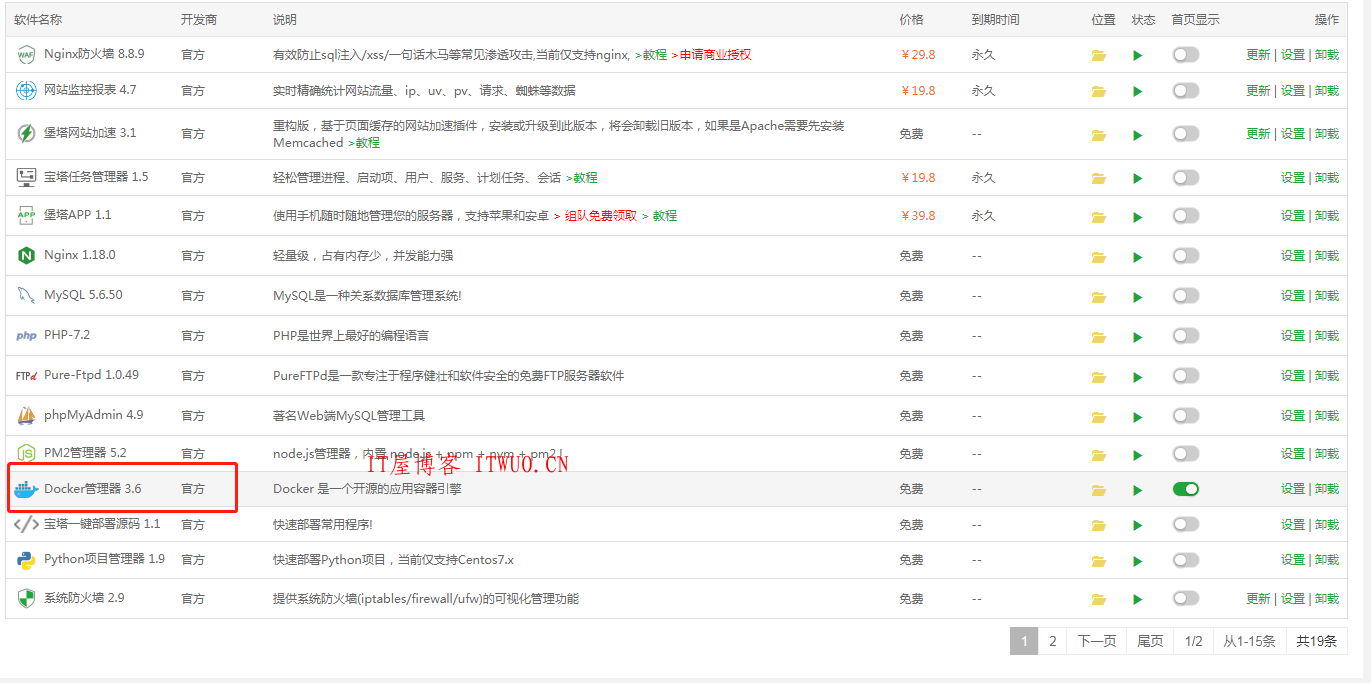Viewport: 1371px width, 683px height.
Task: Click 更新 for Nginx防火墙 8.8.9
Action: [x=1258, y=55]
